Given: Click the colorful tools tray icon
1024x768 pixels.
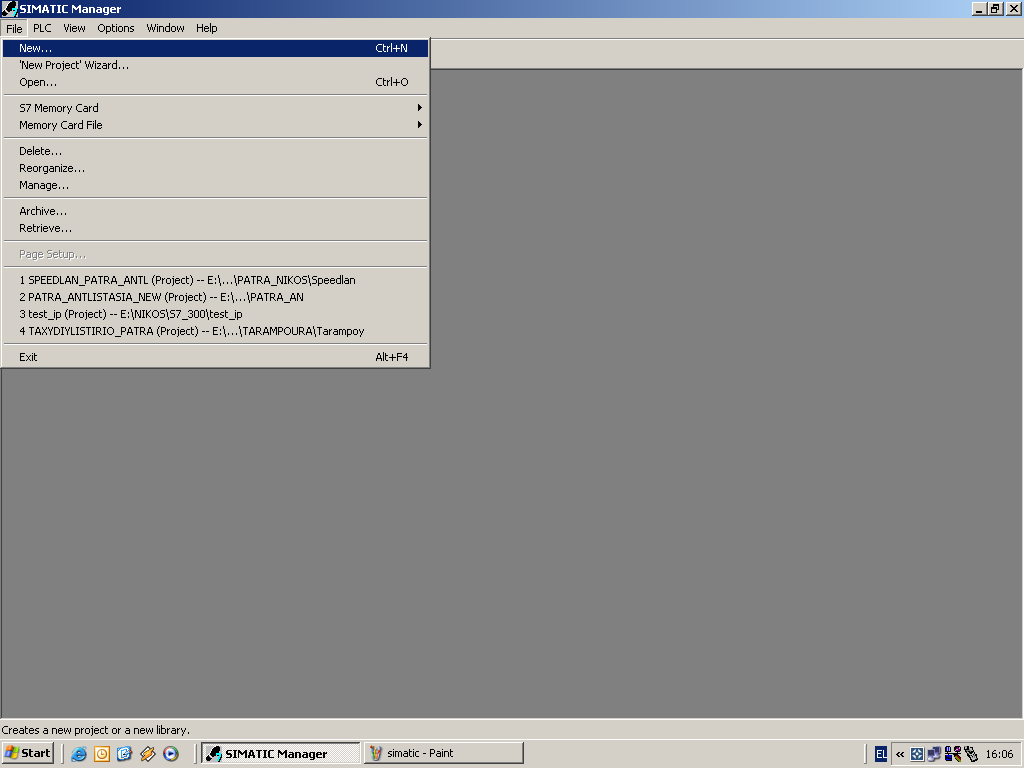Looking at the screenshot, I should tap(953, 754).
